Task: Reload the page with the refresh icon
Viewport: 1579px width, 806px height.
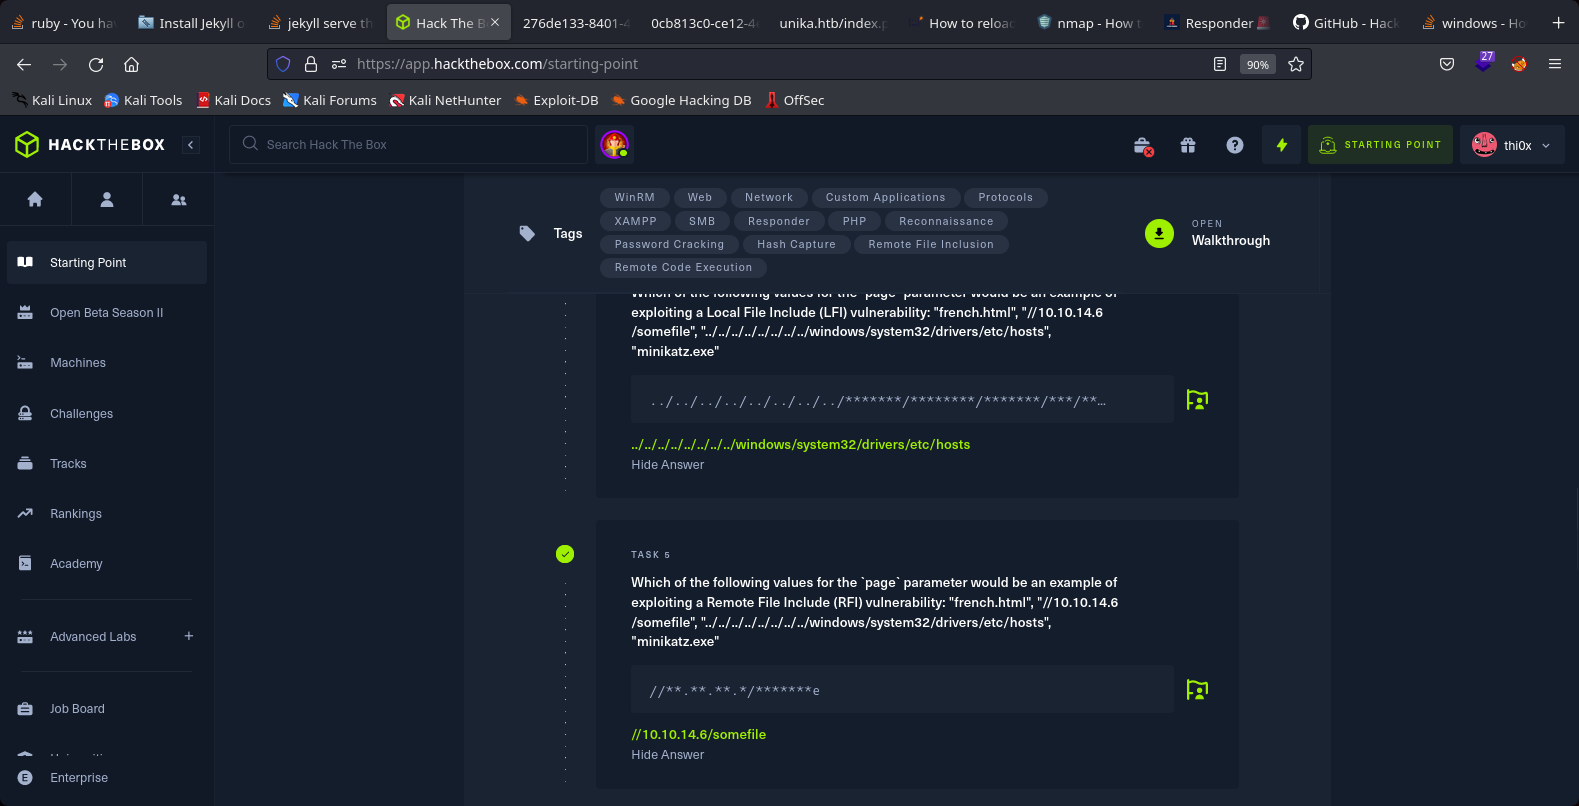Action: [x=96, y=64]
